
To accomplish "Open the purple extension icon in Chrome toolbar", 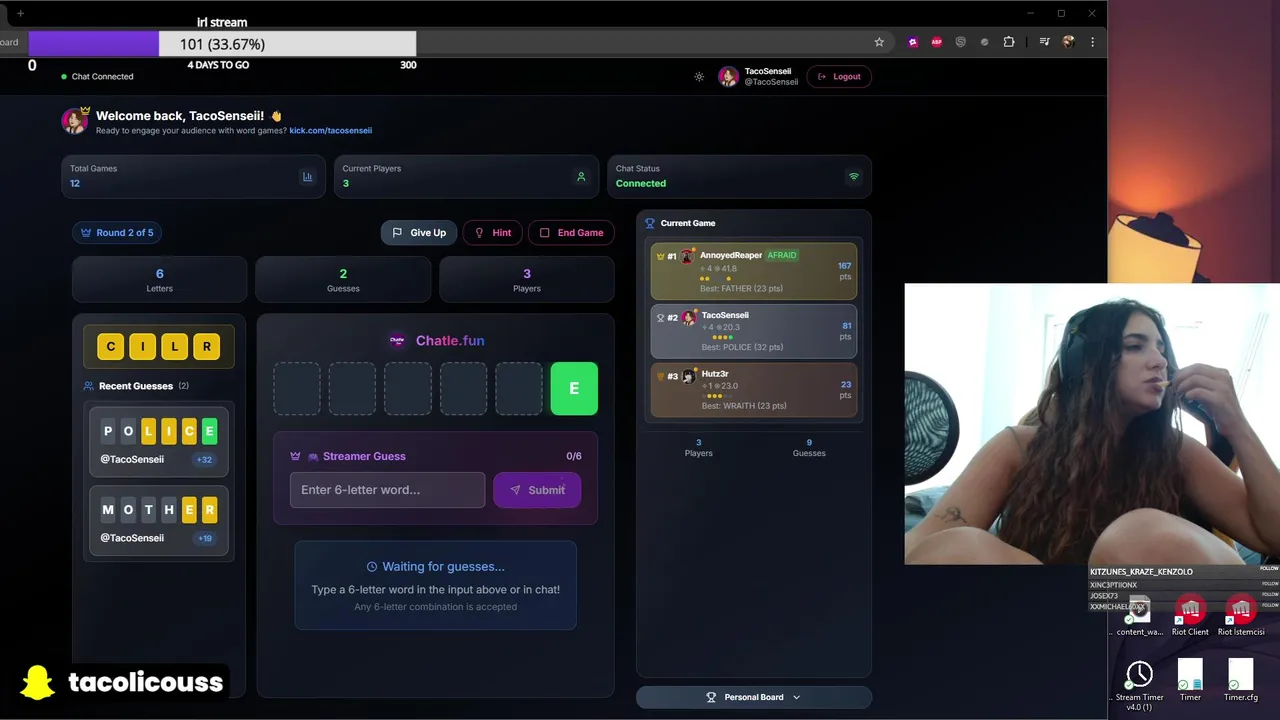I will pyautogui.click(x=913, y=42).
